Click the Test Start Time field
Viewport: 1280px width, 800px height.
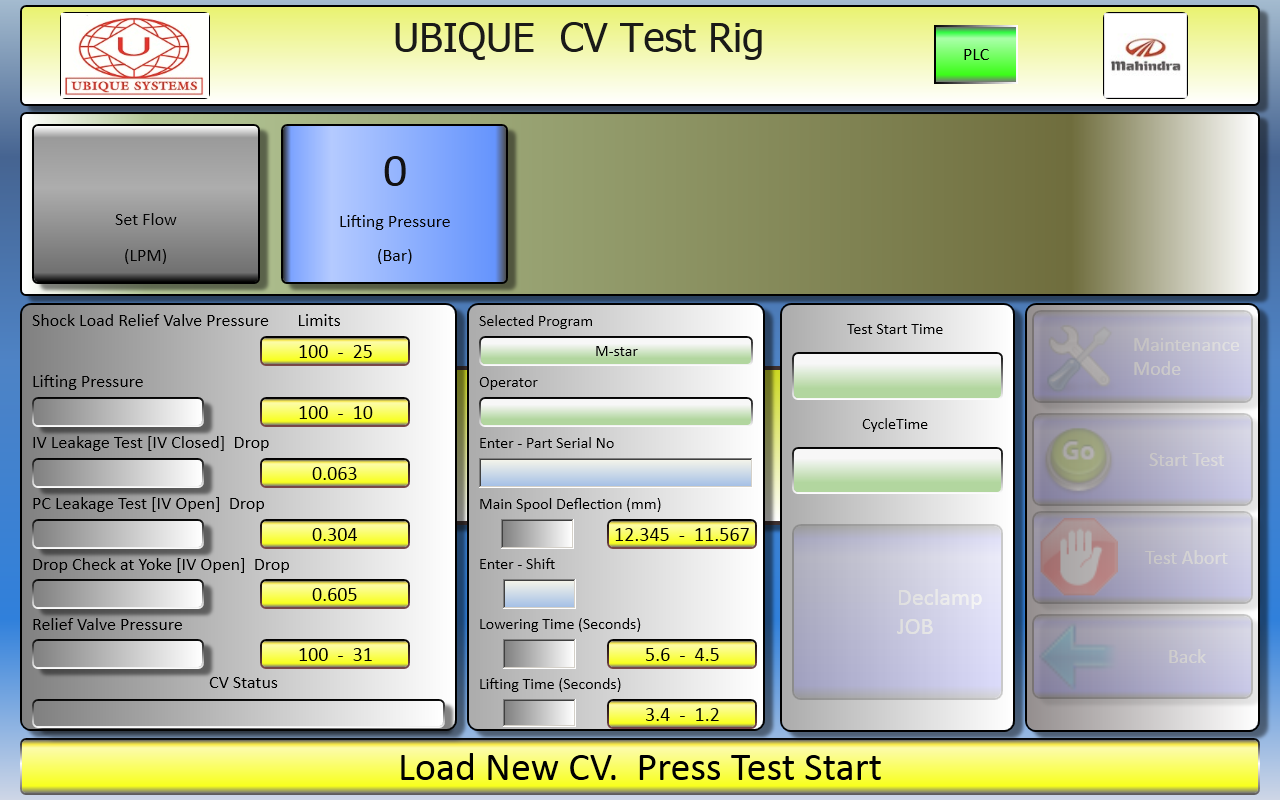(897, 375)
